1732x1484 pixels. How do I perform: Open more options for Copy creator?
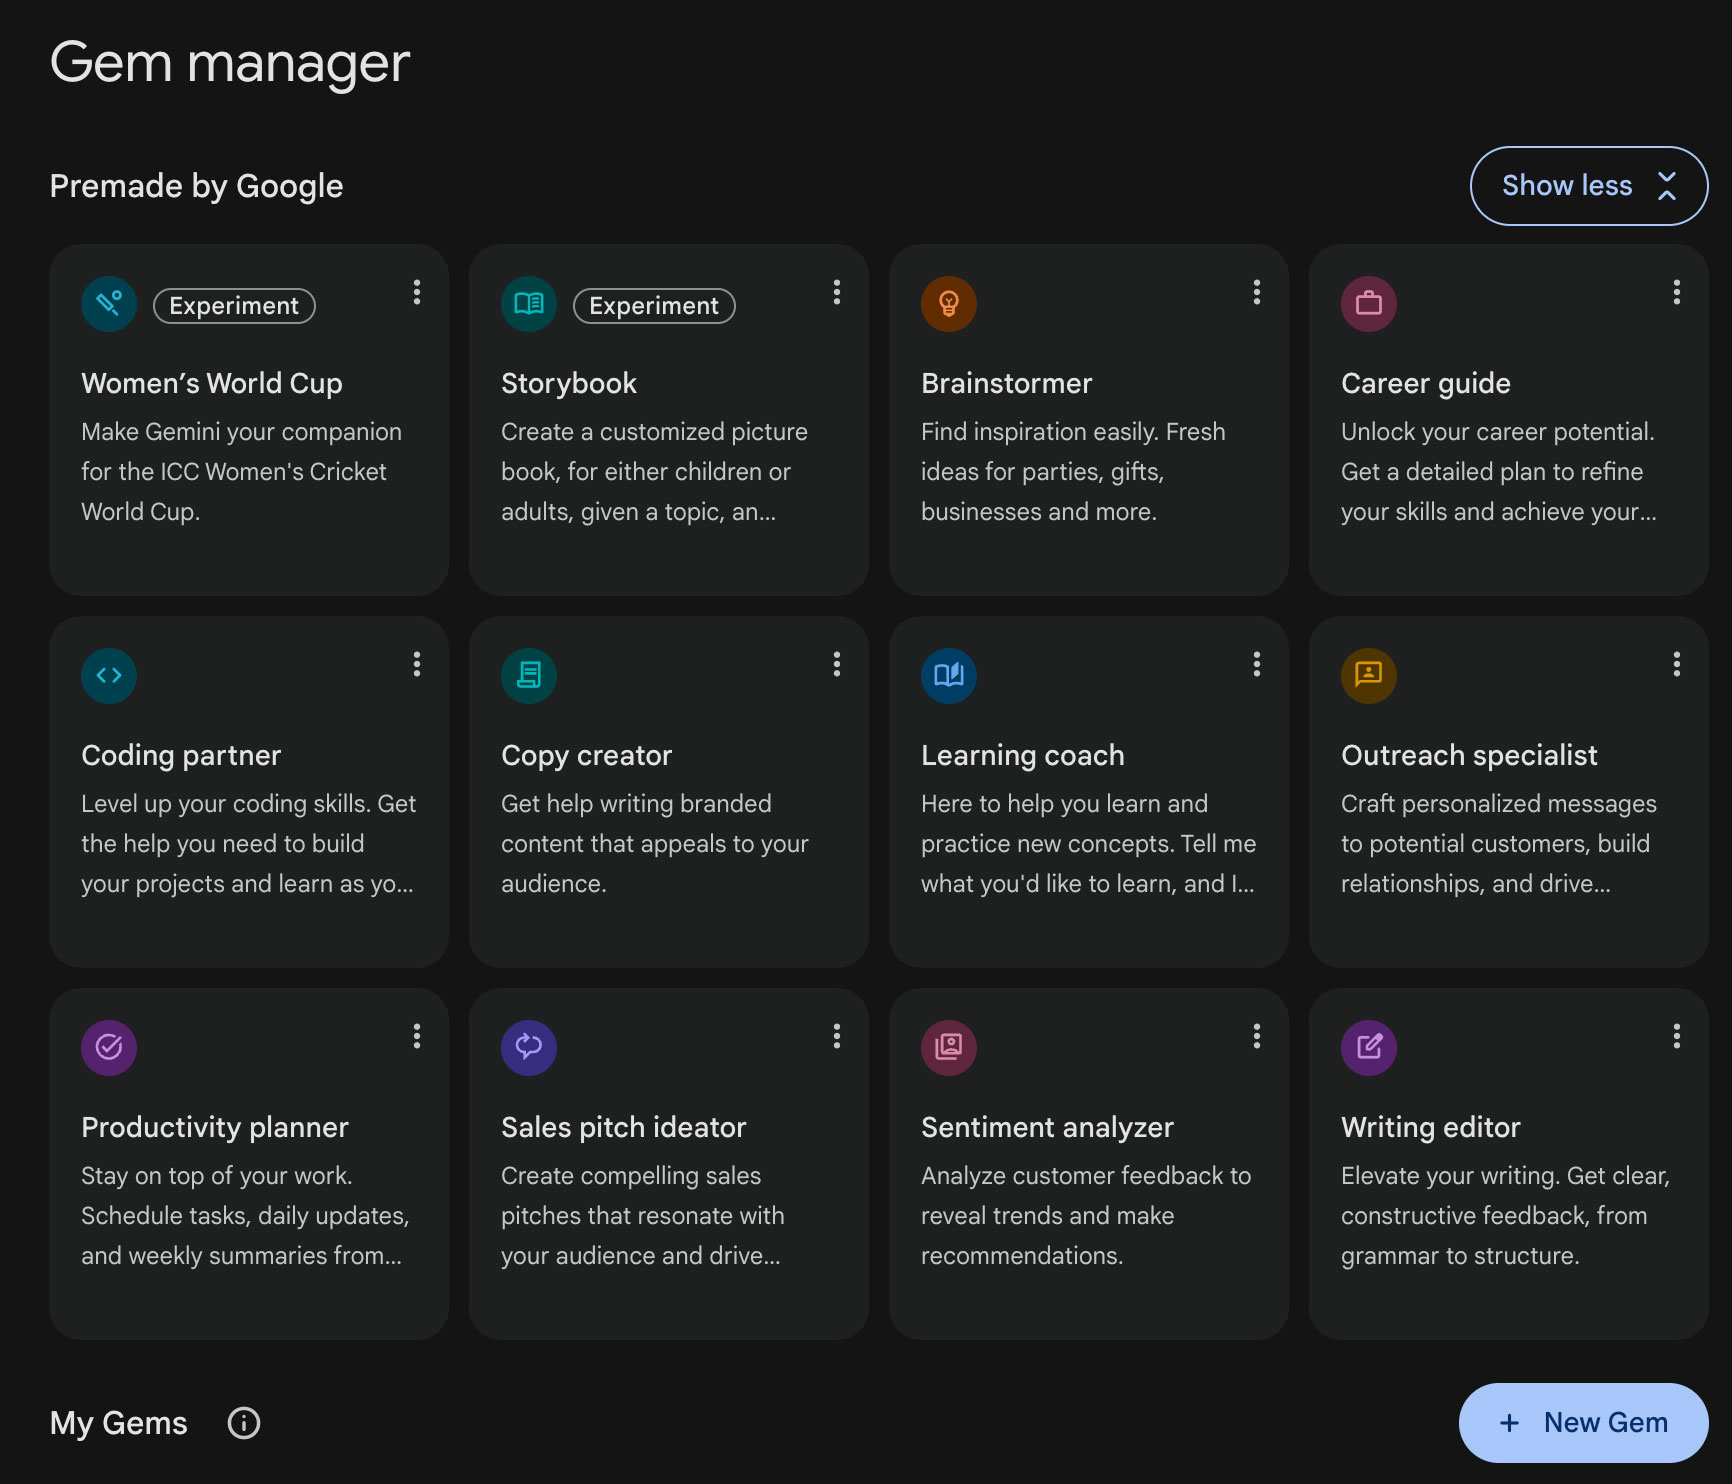click(837, 664)
